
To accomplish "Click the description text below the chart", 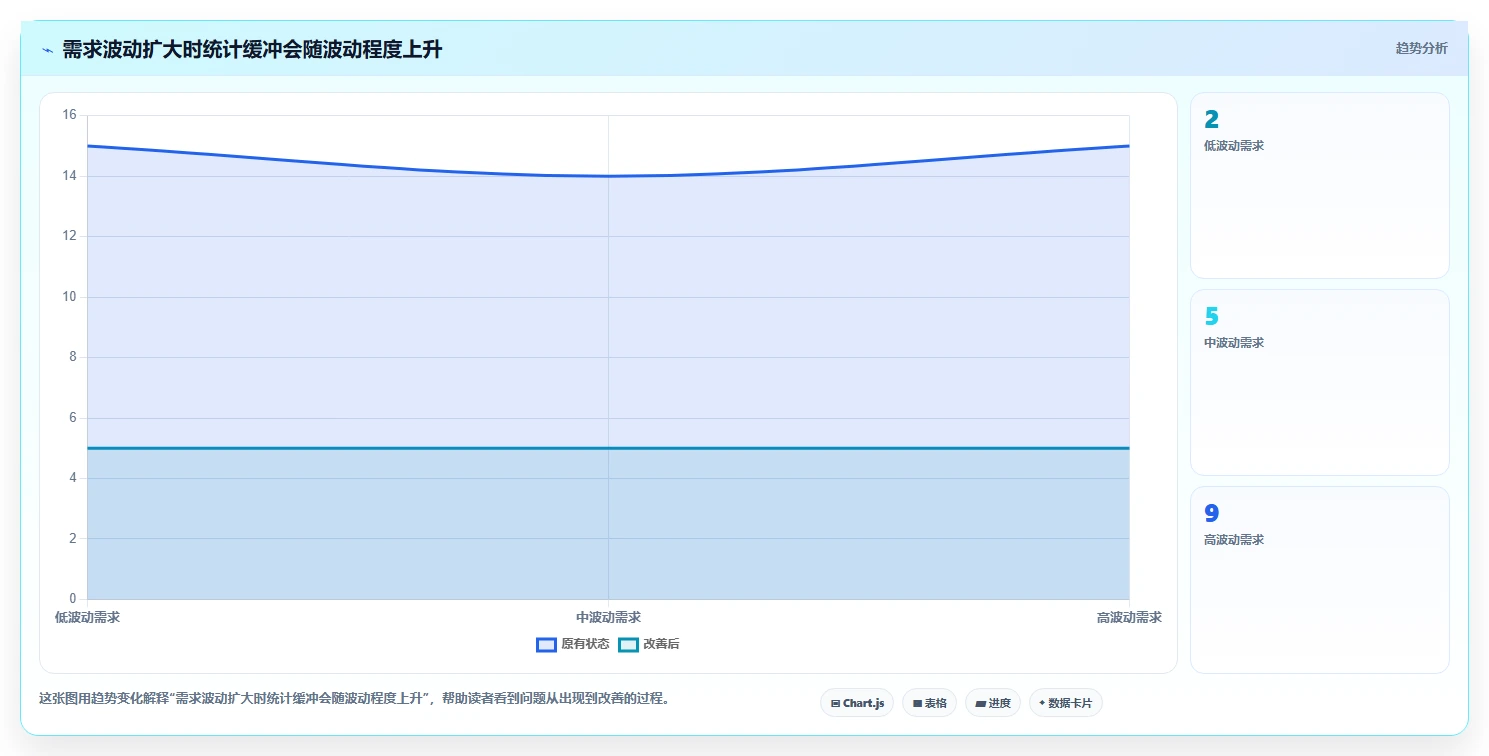I will click(354, 698).
